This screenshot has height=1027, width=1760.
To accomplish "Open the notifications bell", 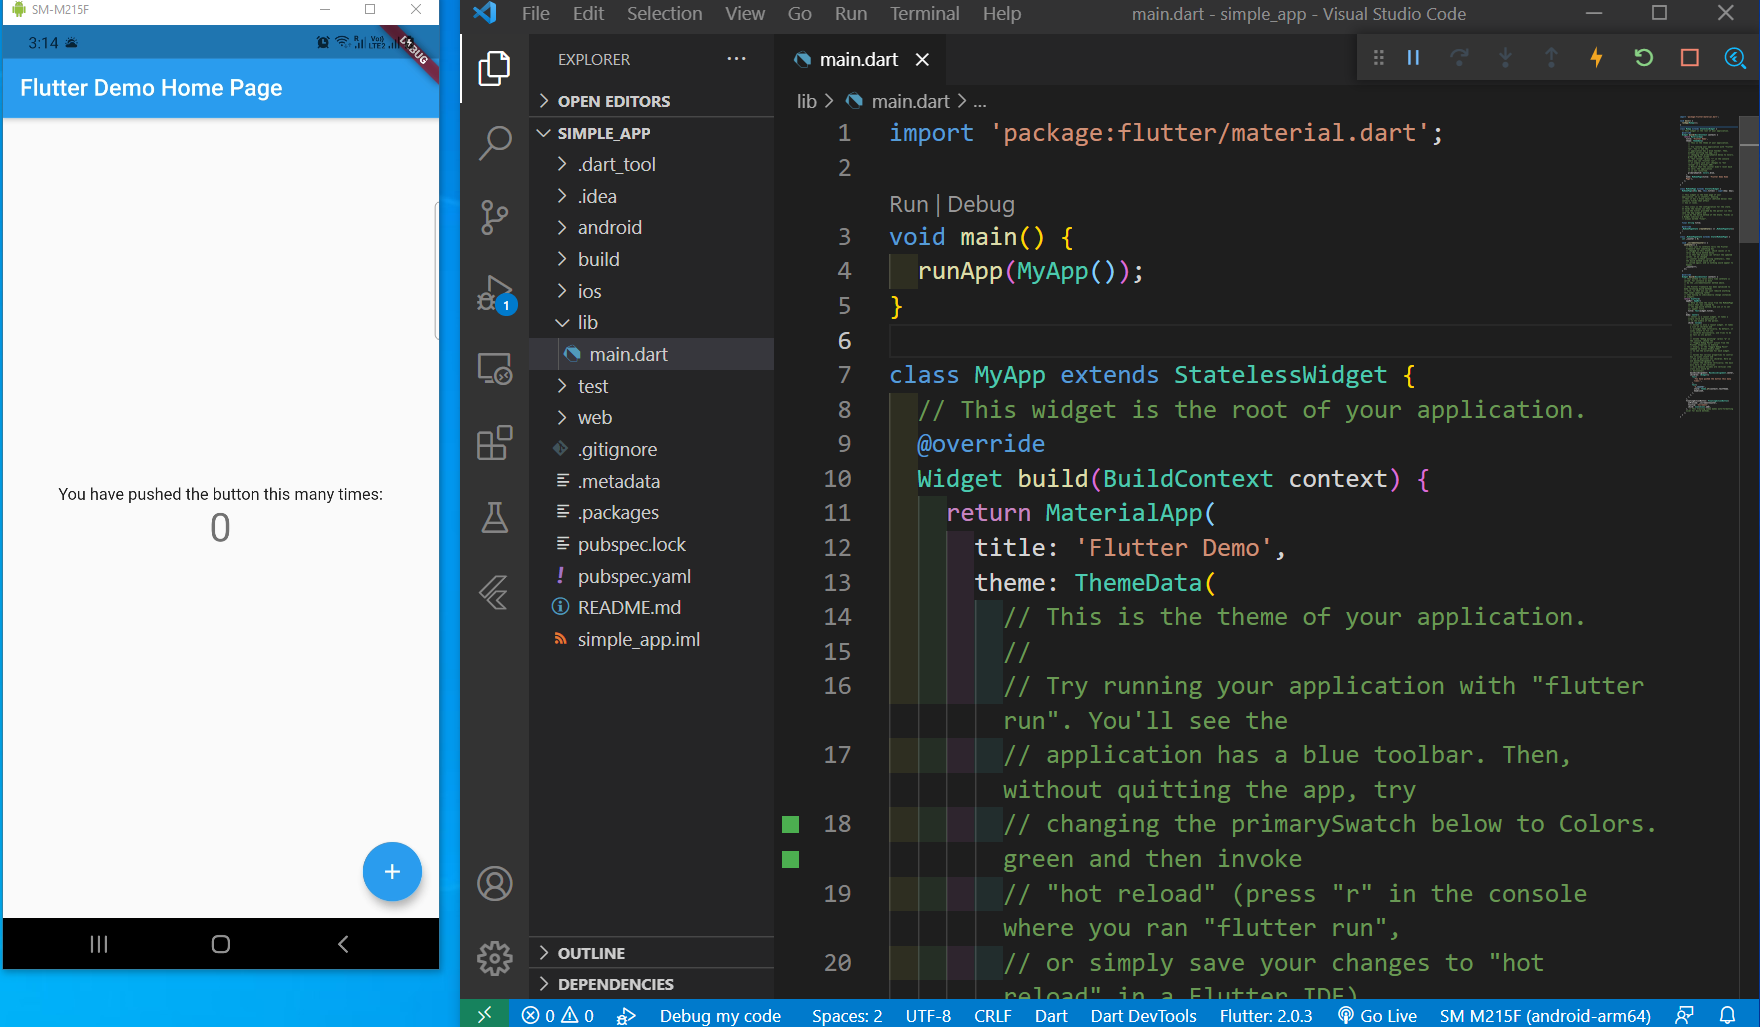I will coord(1727,1015).
